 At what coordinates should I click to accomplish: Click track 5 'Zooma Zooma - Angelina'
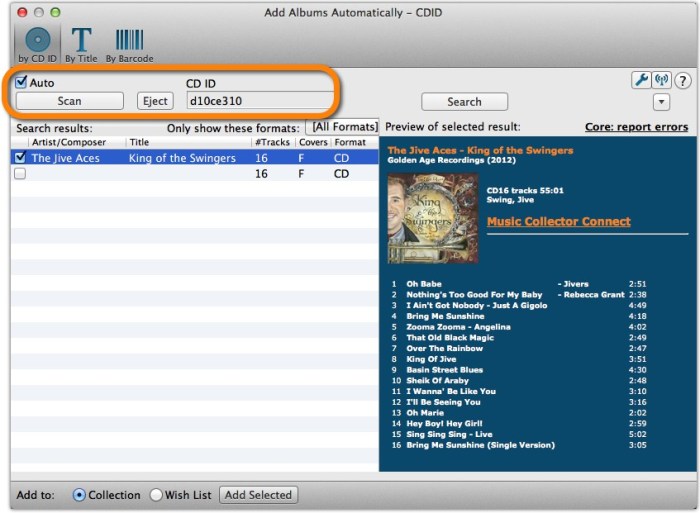(x=458, y=327)
